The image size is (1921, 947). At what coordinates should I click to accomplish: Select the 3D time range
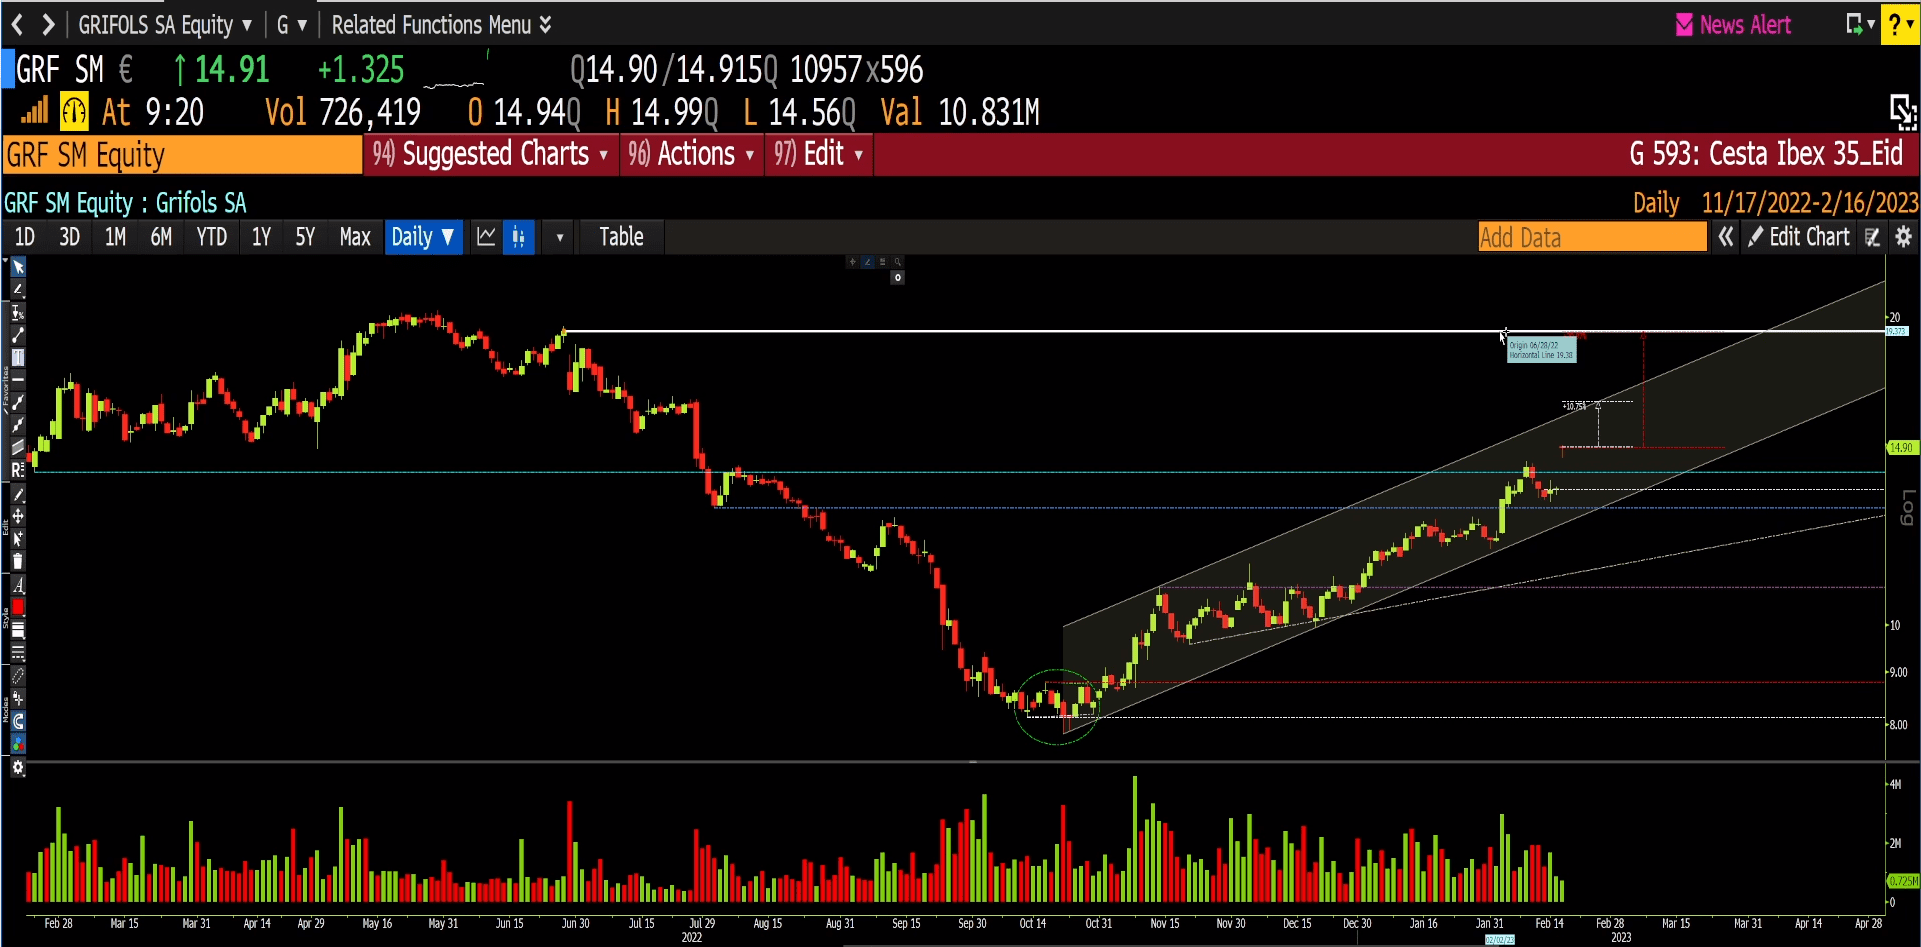click(x=69, y=237)
